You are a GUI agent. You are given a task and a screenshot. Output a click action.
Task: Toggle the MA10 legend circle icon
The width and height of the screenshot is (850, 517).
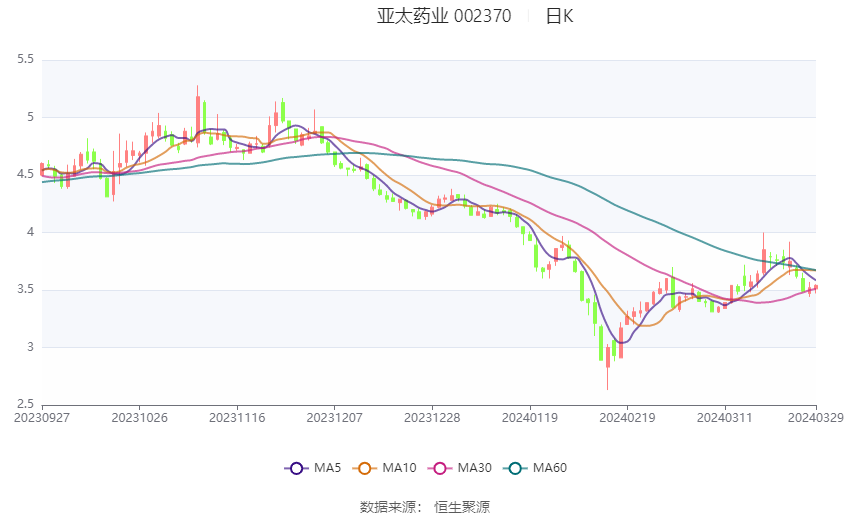click(364, 468)
